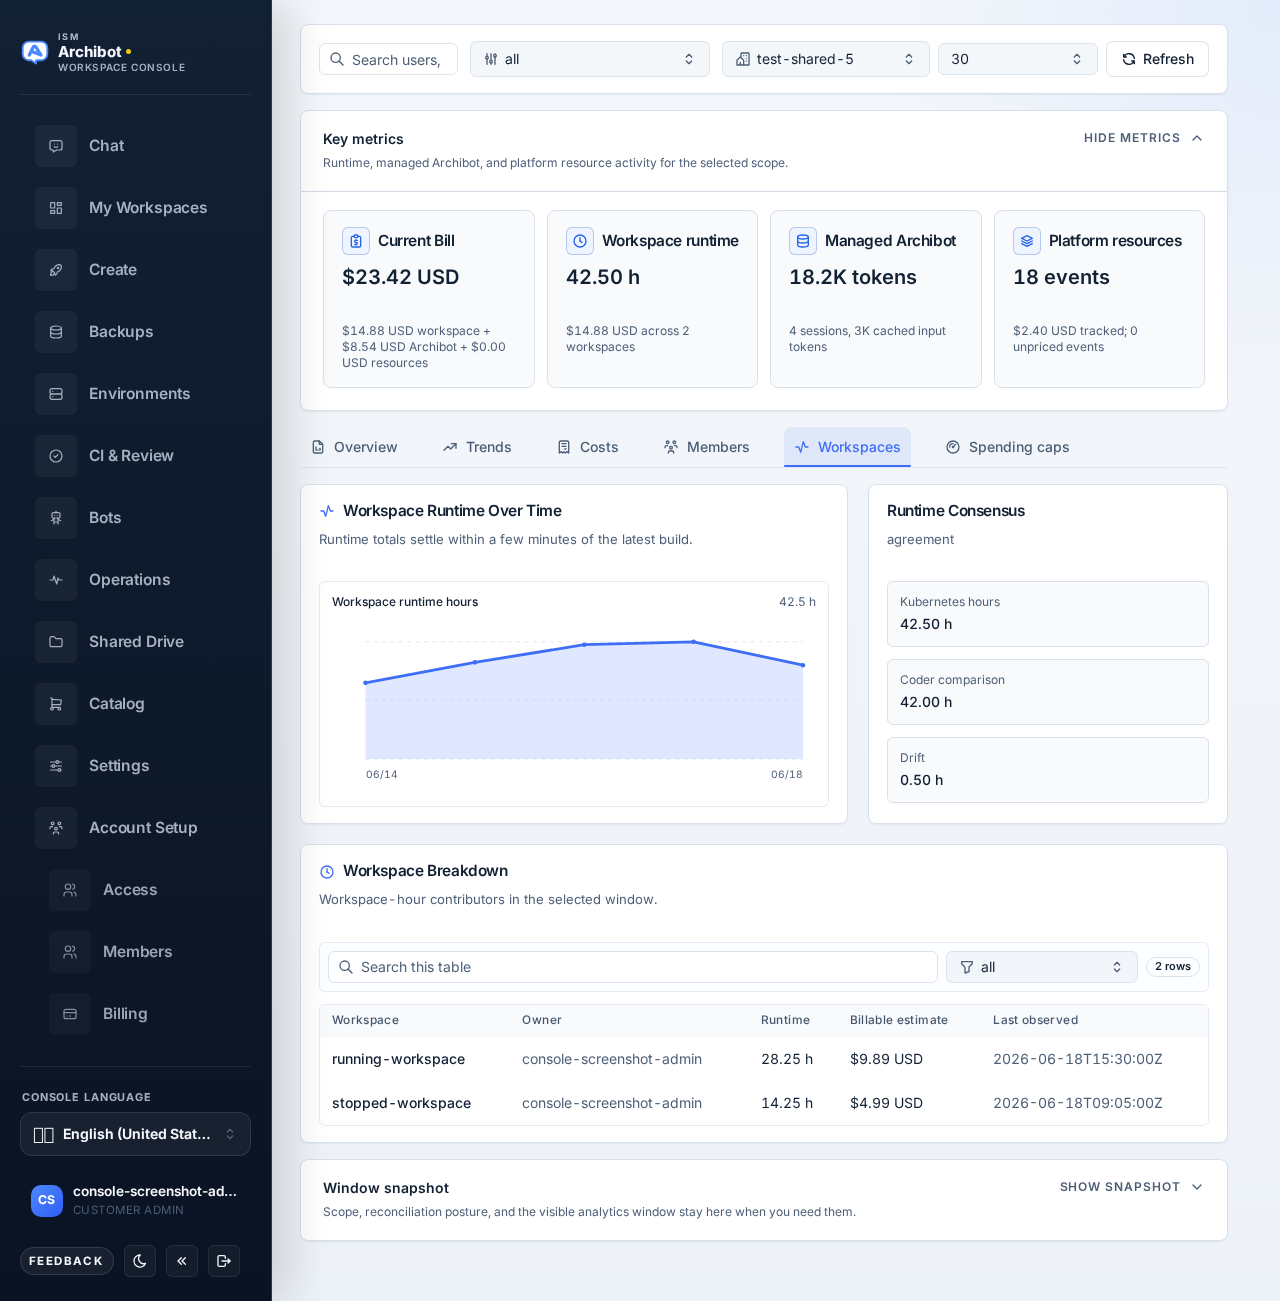The image size is (1280, 1301).
Task: Click the Last observed column header
Action: (1035, 1020)
